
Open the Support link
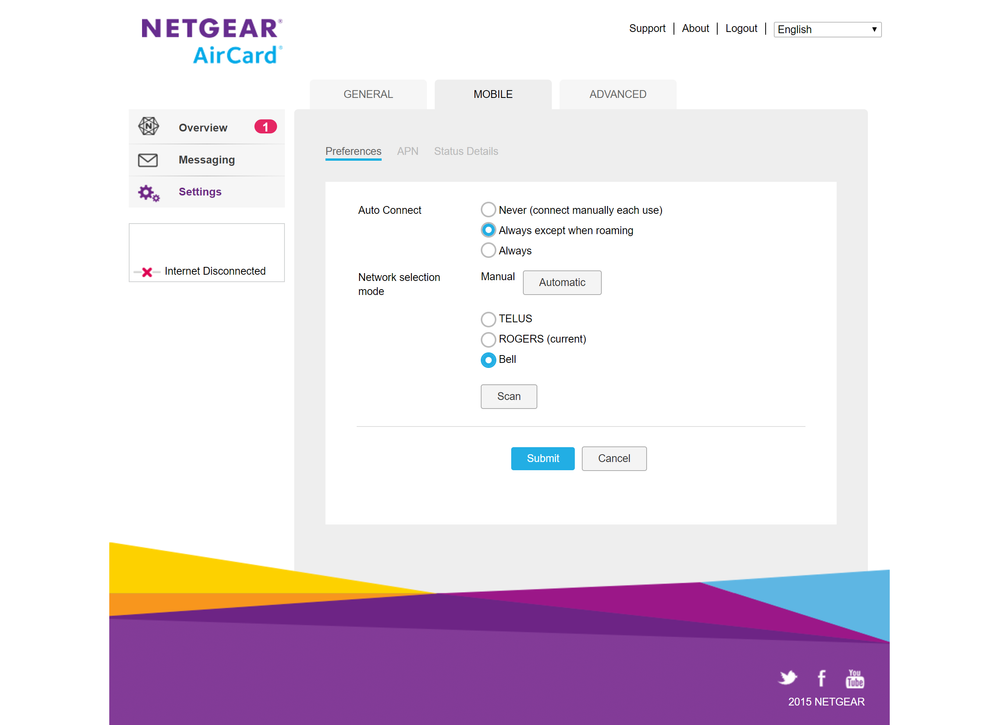pos(647,29)
